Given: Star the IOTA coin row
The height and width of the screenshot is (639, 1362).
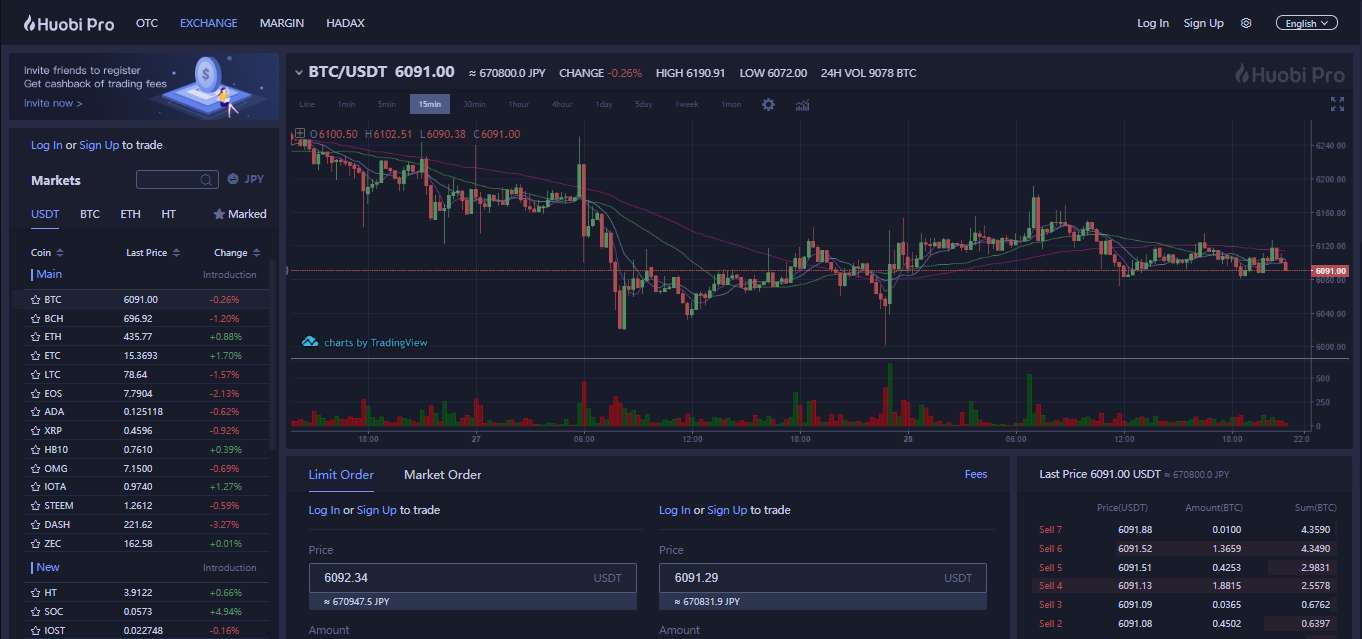Looking at the screenshot, I should (36, 487).
